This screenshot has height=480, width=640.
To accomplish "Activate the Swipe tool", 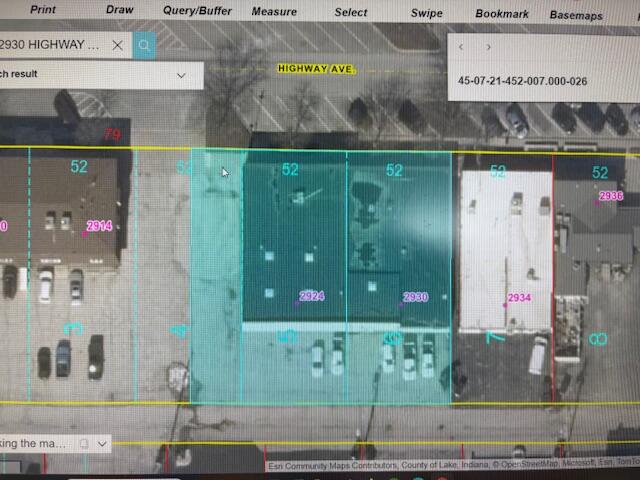I will click(427, 14).
